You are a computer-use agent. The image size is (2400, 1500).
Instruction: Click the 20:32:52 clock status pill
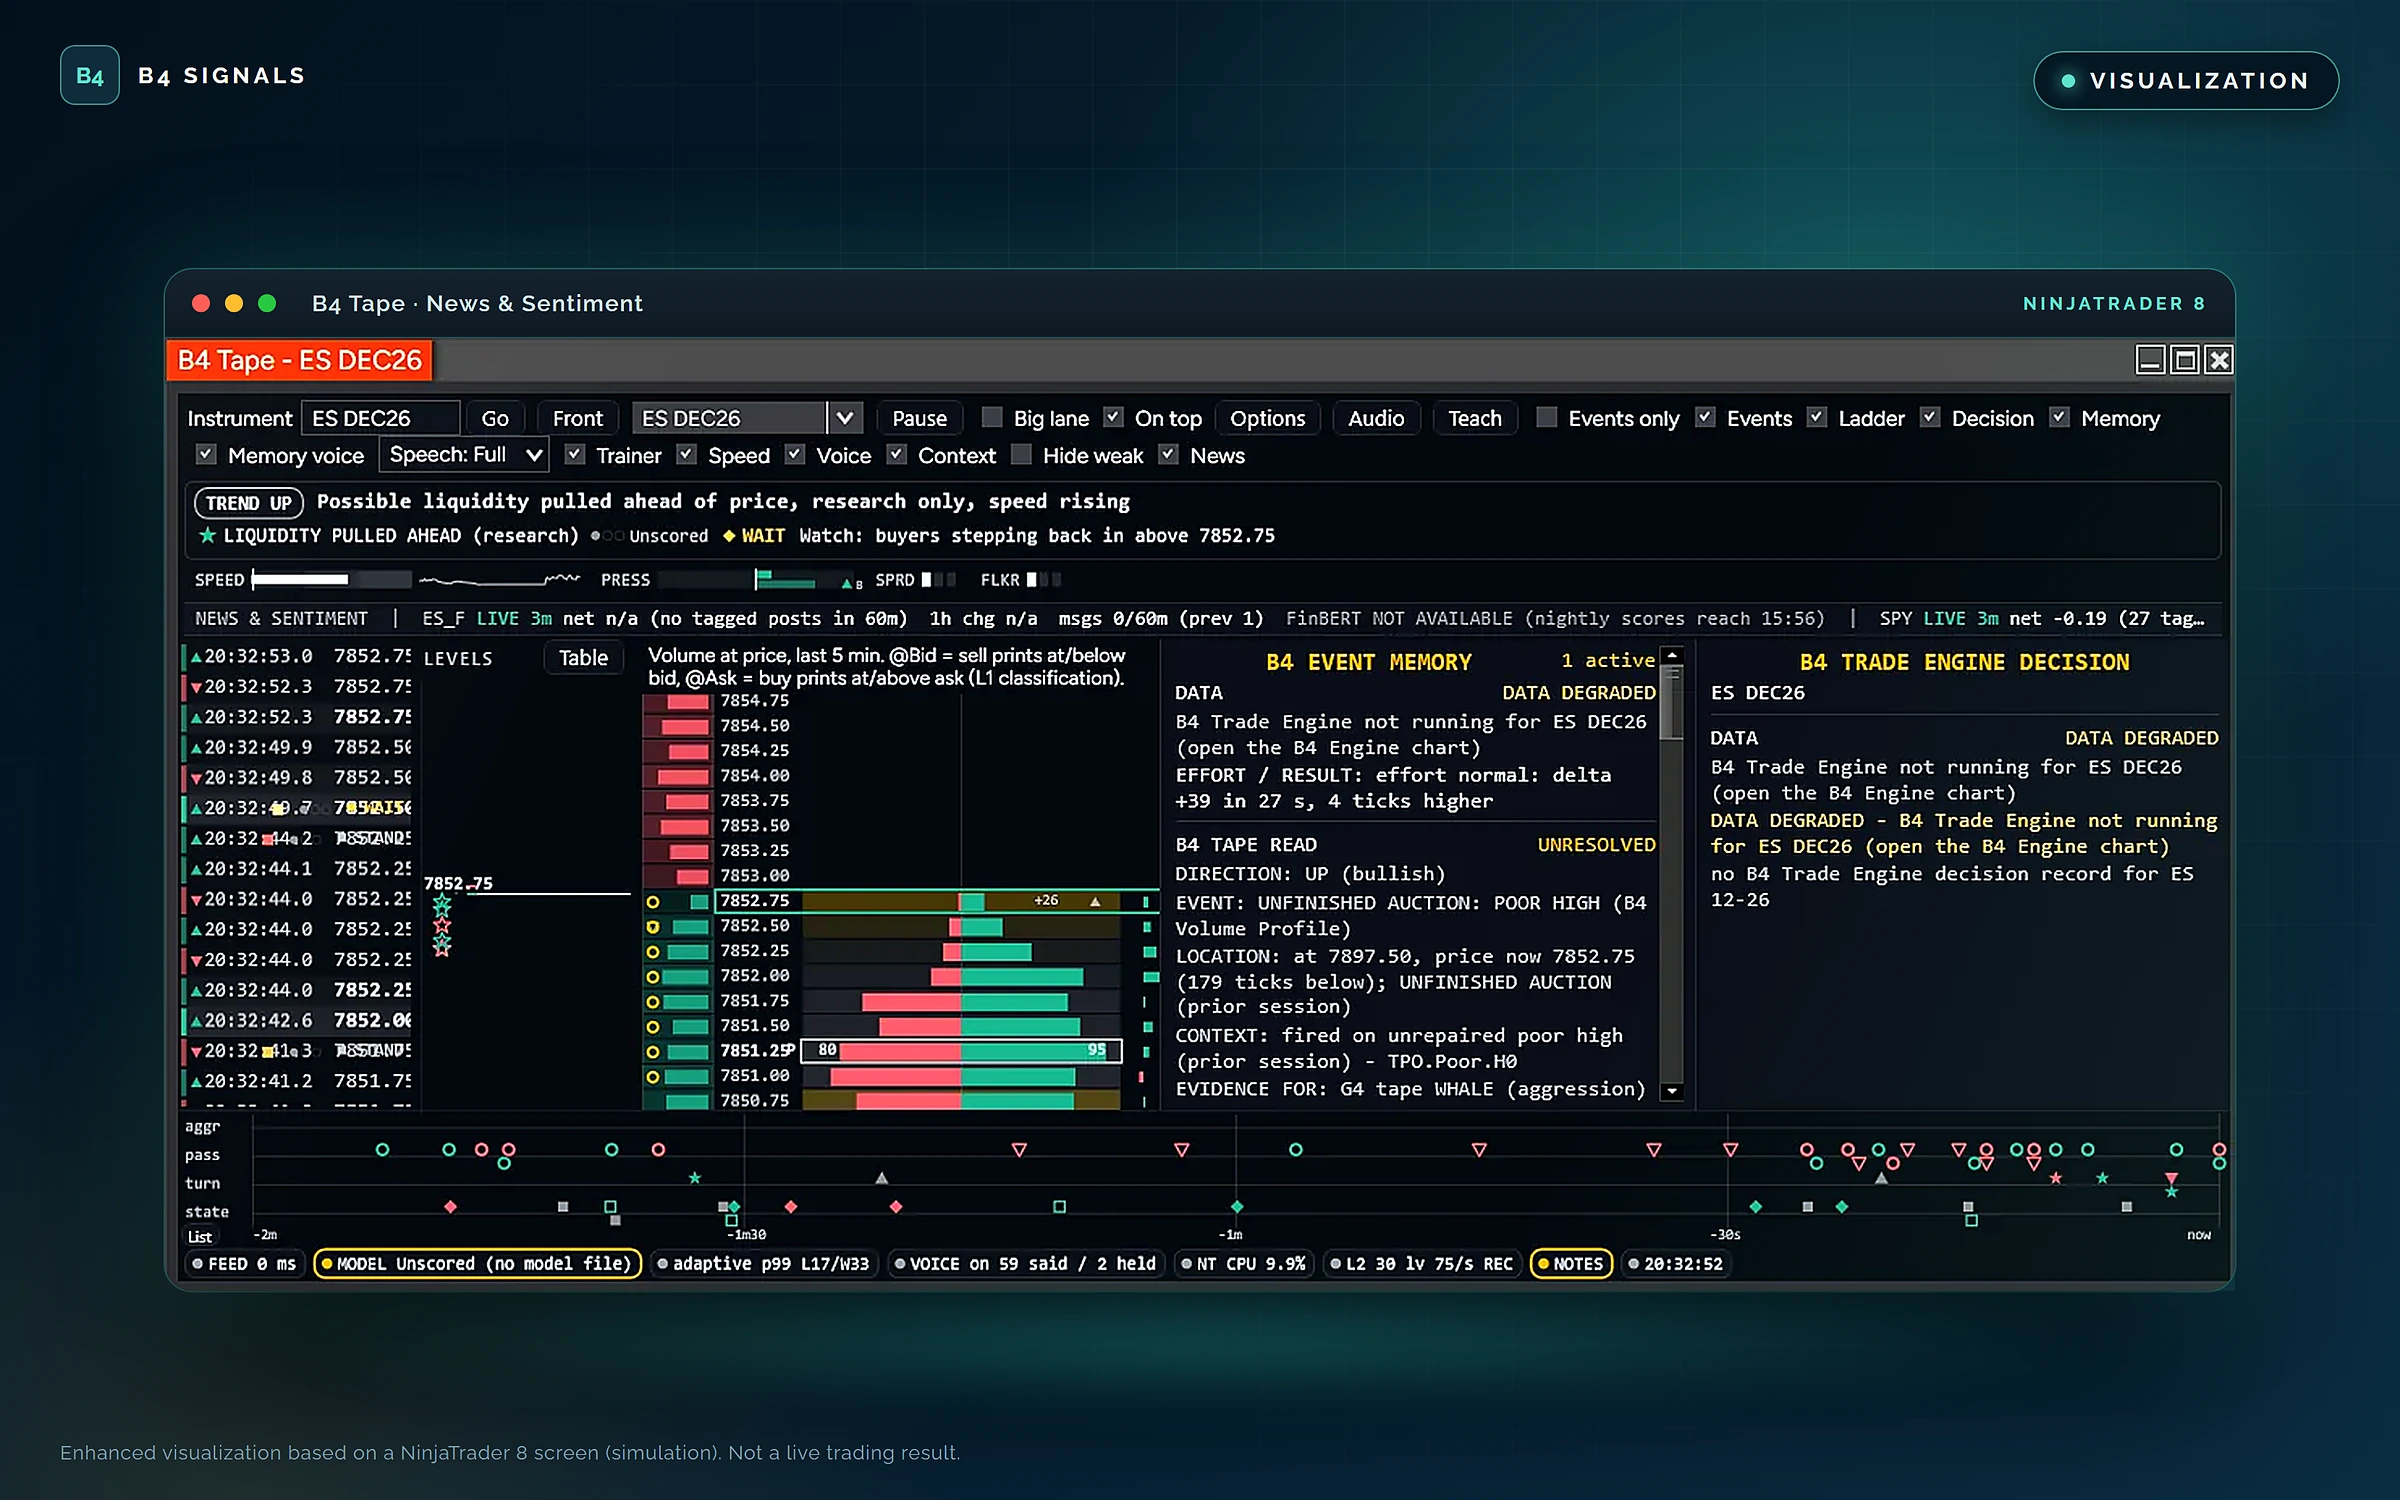coord(1676,1264)
